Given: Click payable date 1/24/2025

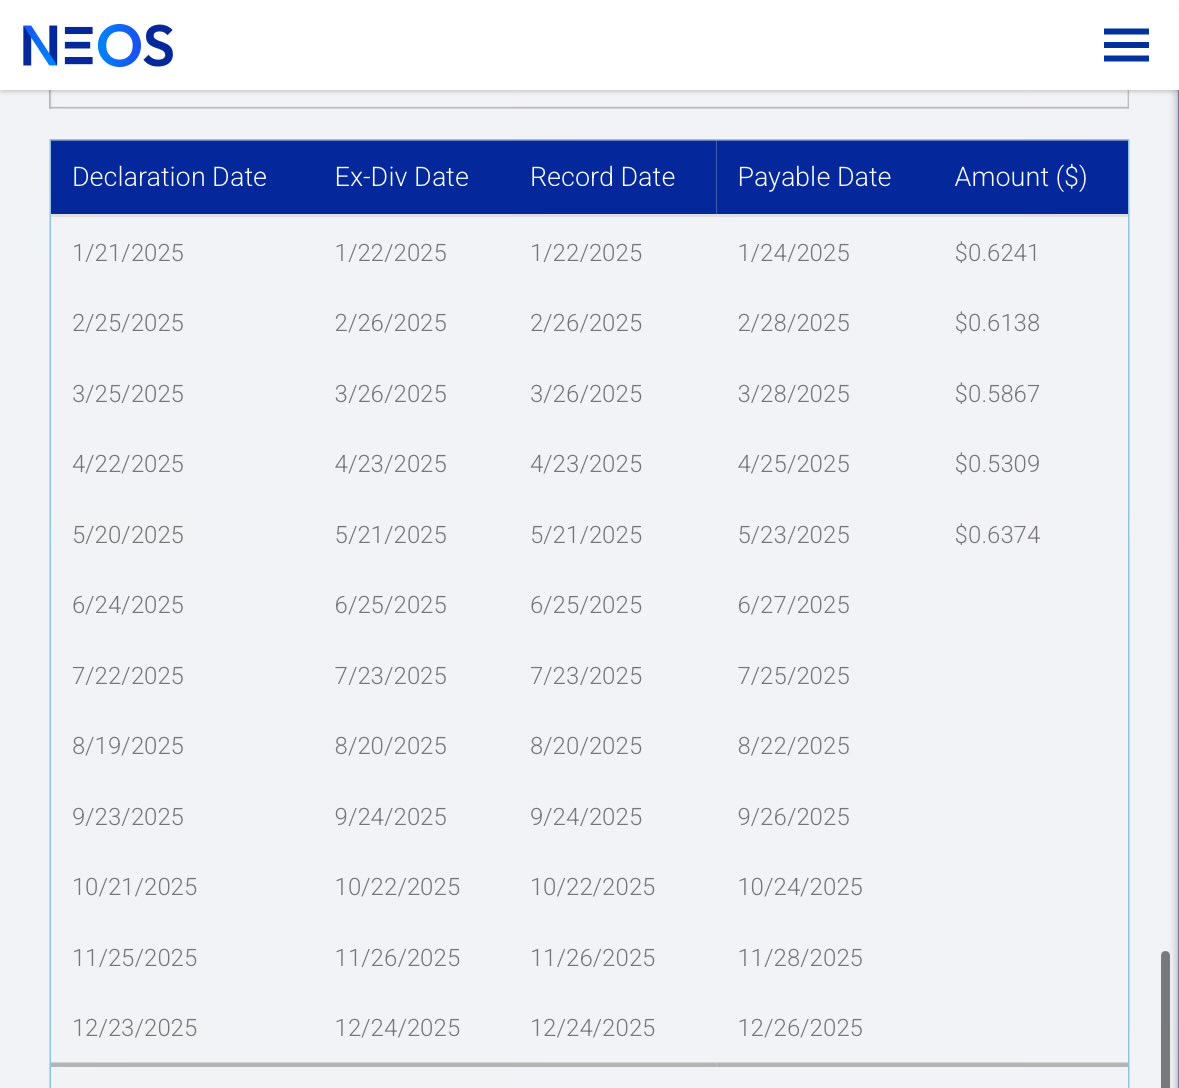Looking at the screenshot, I should coord(793,253).
